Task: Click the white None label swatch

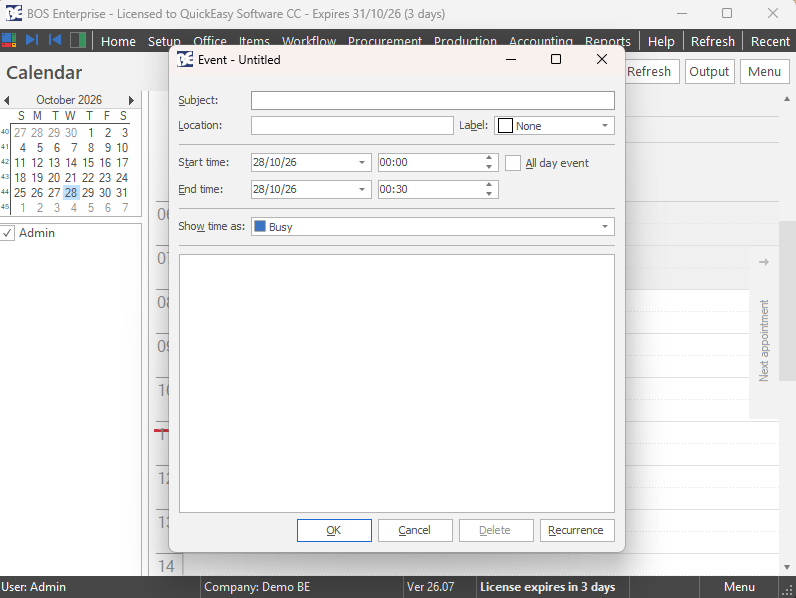Action: pos(505,125)
